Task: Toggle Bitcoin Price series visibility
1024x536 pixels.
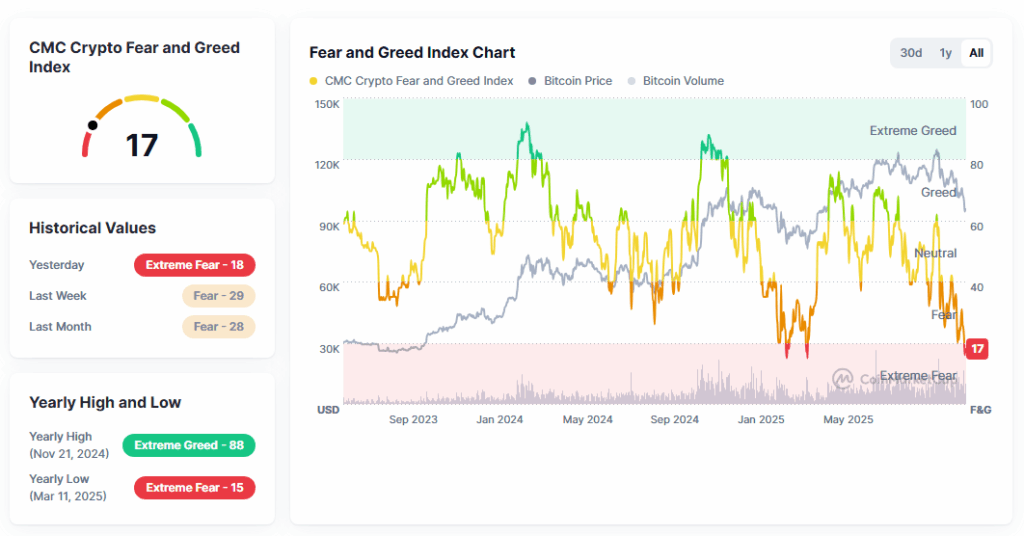Action: point(577,81)
